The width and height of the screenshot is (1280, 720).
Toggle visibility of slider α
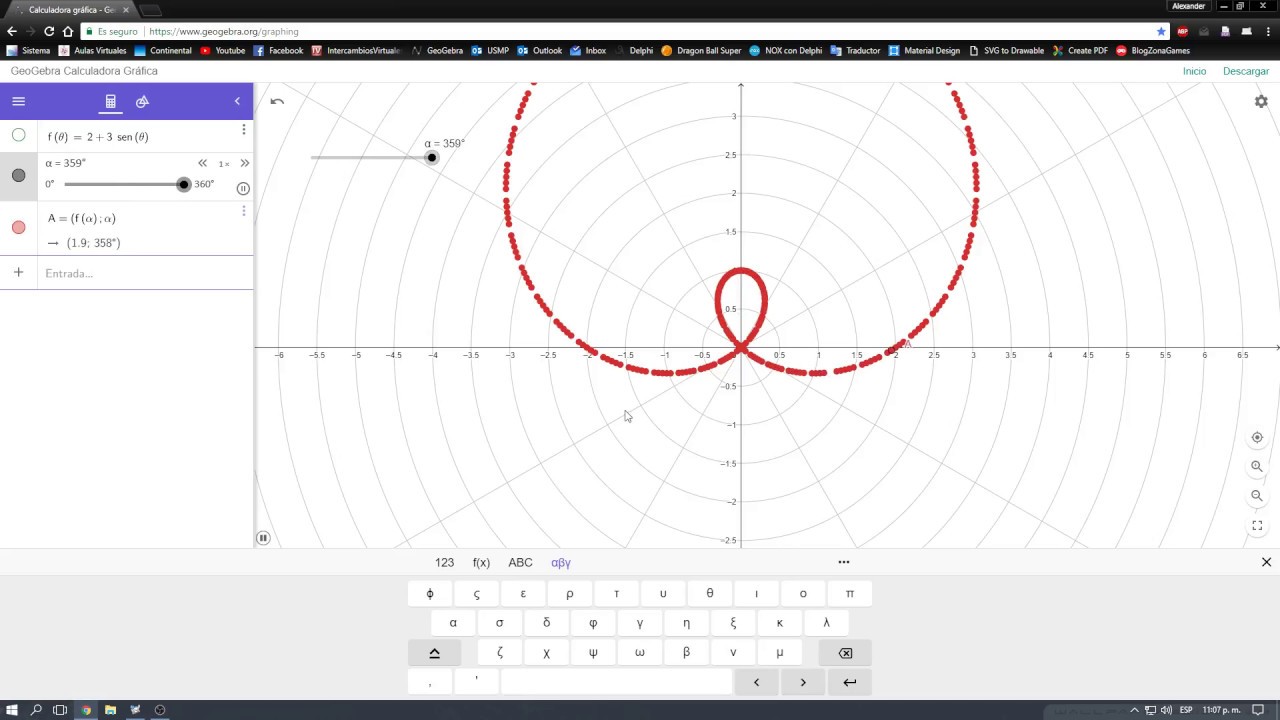18,175
